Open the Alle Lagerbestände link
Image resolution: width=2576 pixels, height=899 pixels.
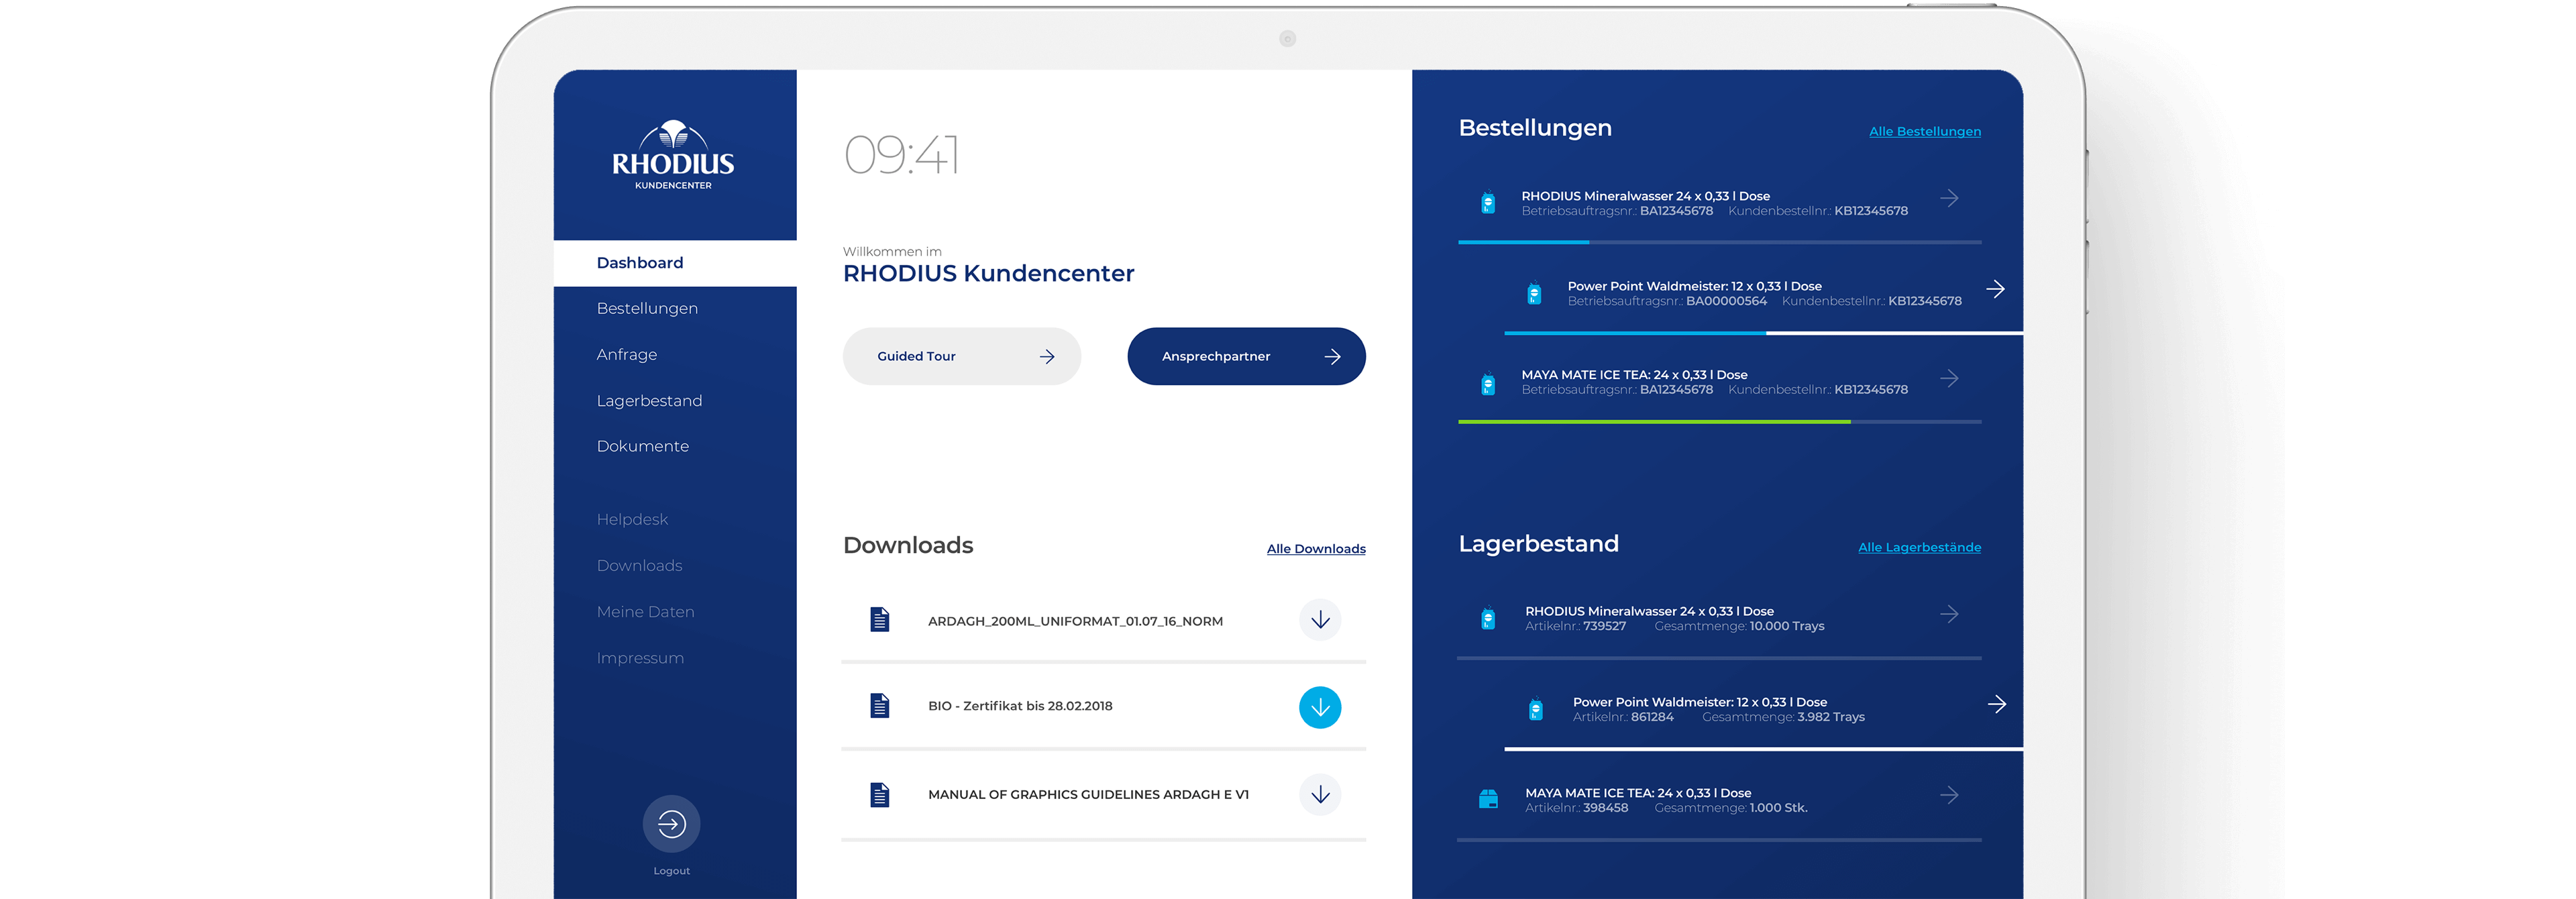point(1919,548)
